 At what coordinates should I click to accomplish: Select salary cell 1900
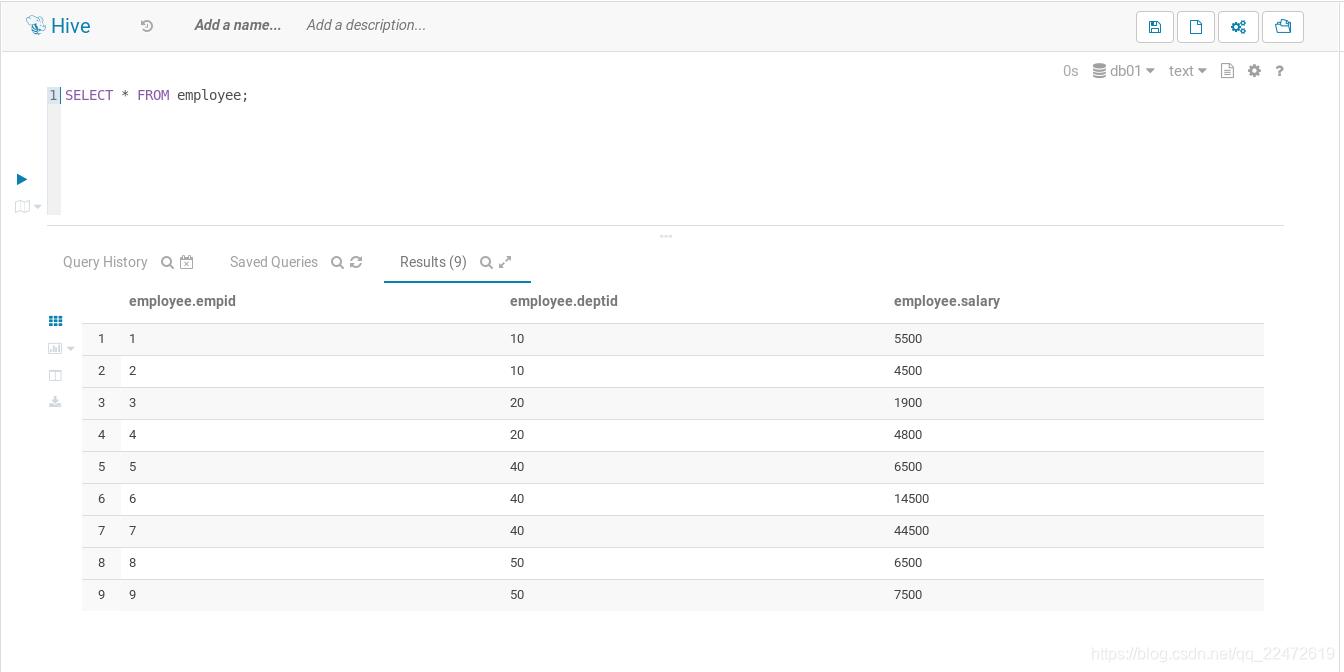click(x=908, y=403)
